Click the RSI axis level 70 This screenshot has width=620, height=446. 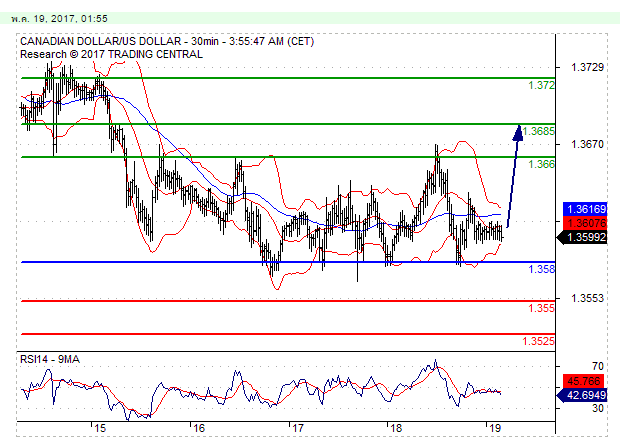(x=598, y=366)
